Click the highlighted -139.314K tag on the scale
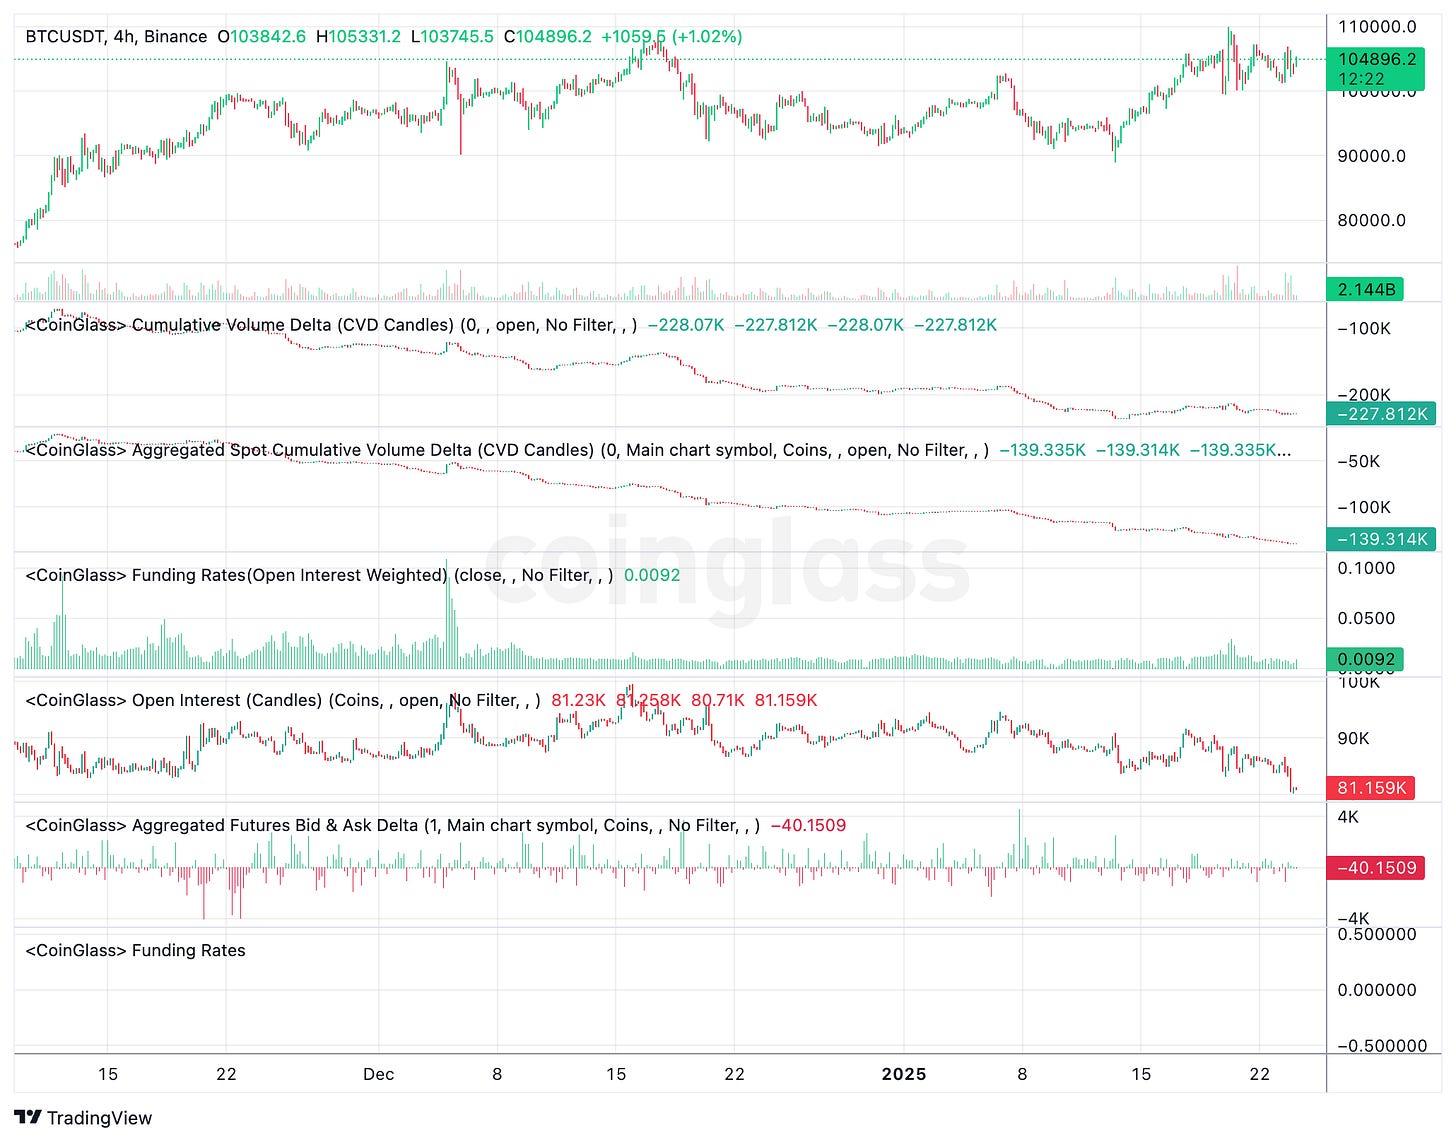1456x1142 pixels. click(x=1381, y=539)
